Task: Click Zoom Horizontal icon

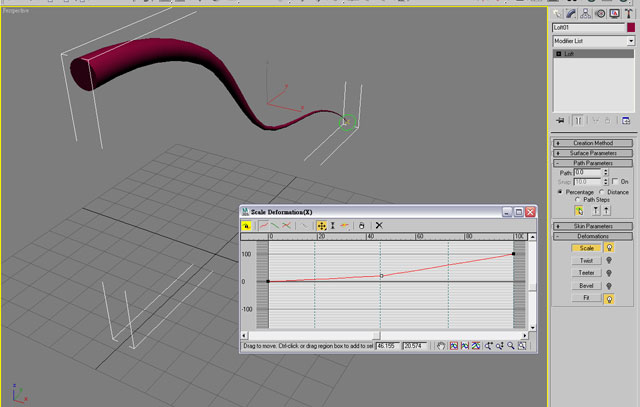Action: point(489,346)
